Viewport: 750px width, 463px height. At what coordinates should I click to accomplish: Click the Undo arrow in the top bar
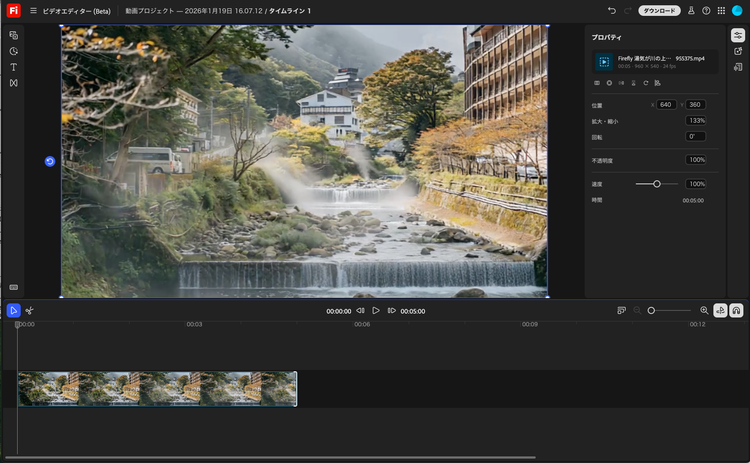pyautogui.click(x=611, y=10)
